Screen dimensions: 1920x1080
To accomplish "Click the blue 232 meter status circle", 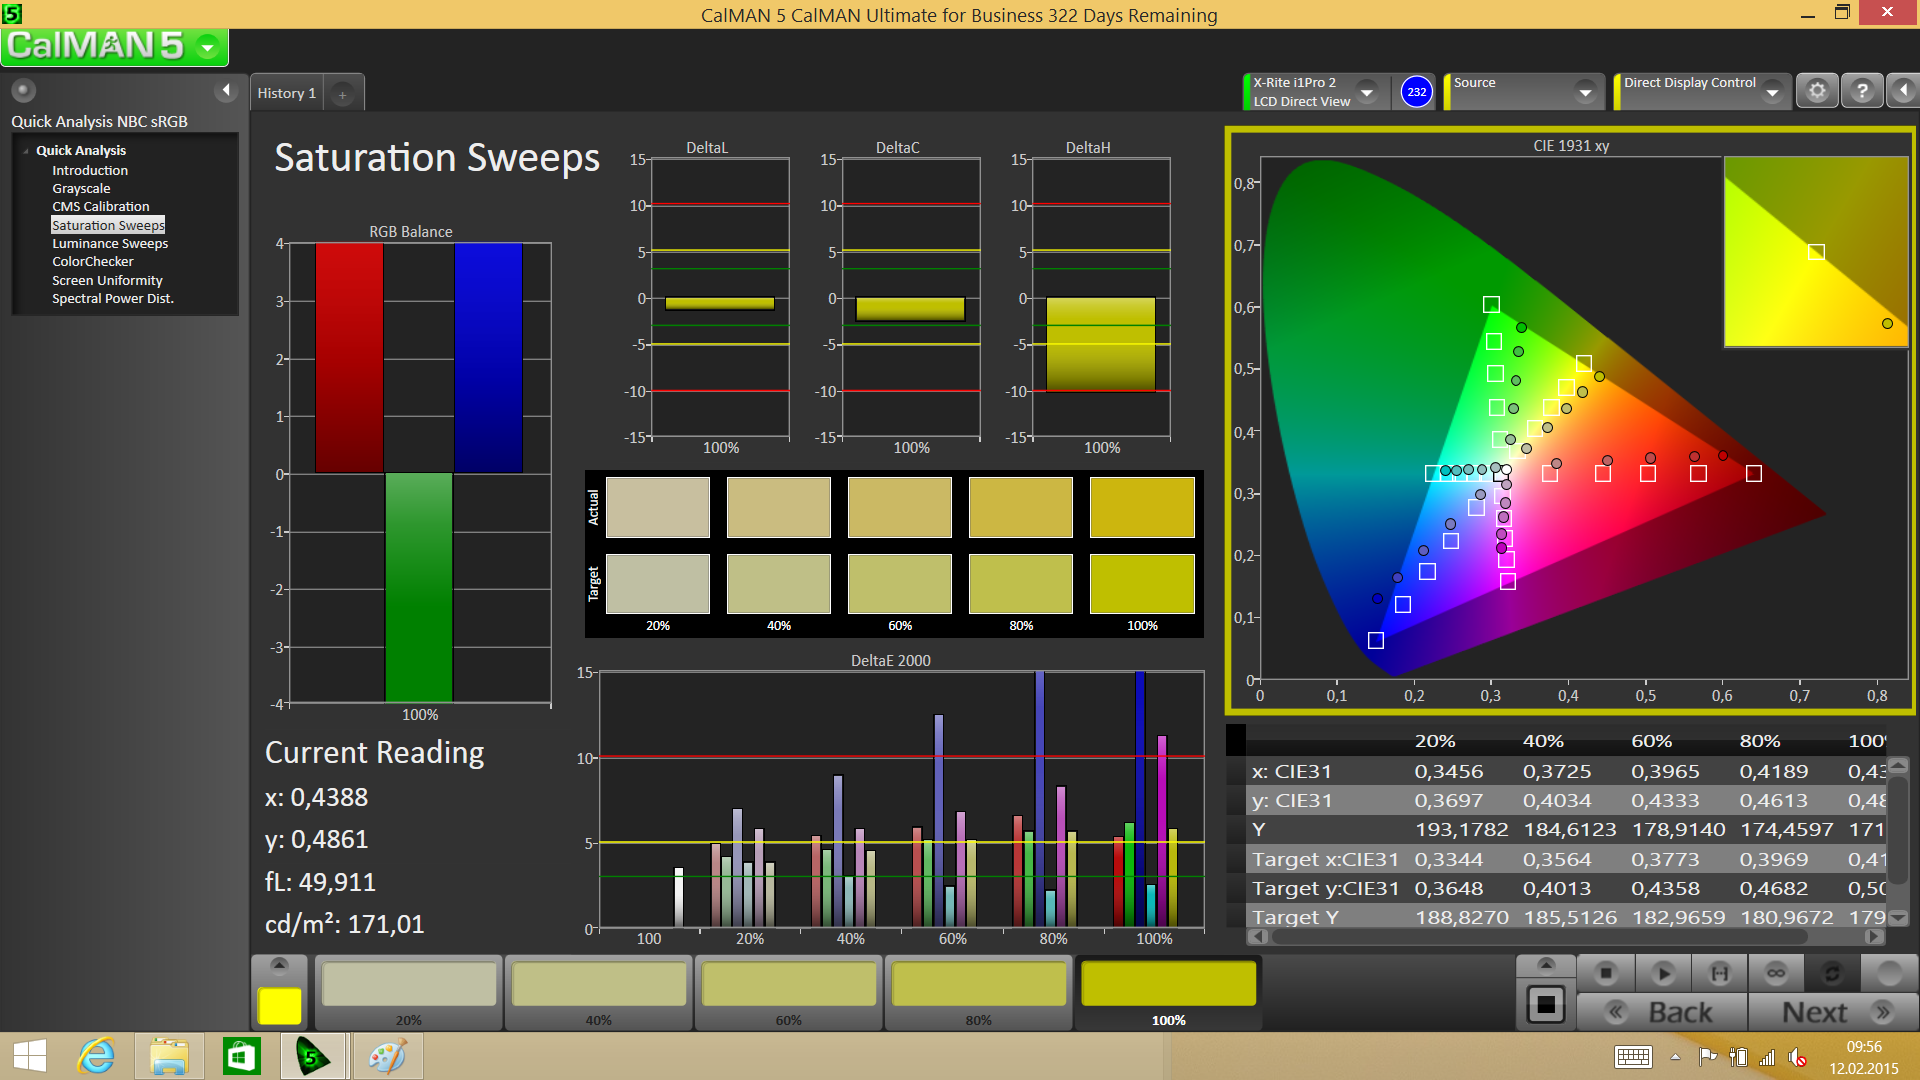I will click(x=1416, y=92).
